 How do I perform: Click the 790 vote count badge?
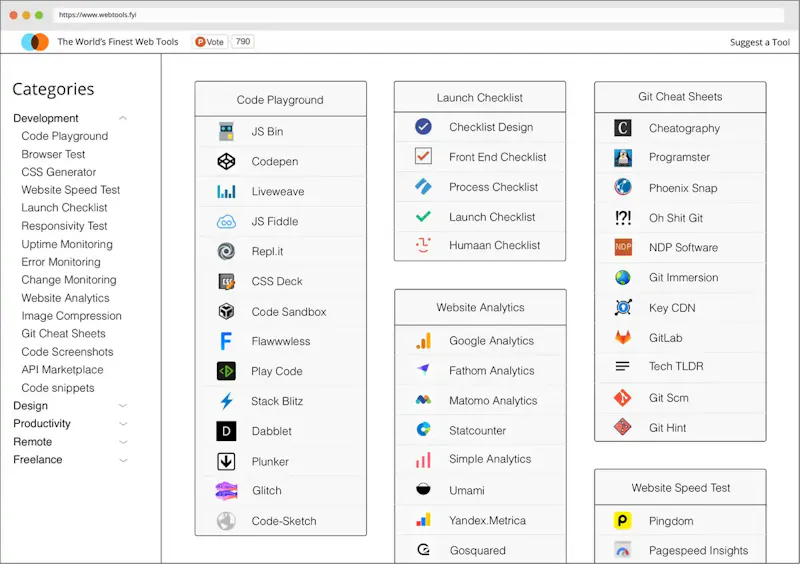[x=243, y=41]
